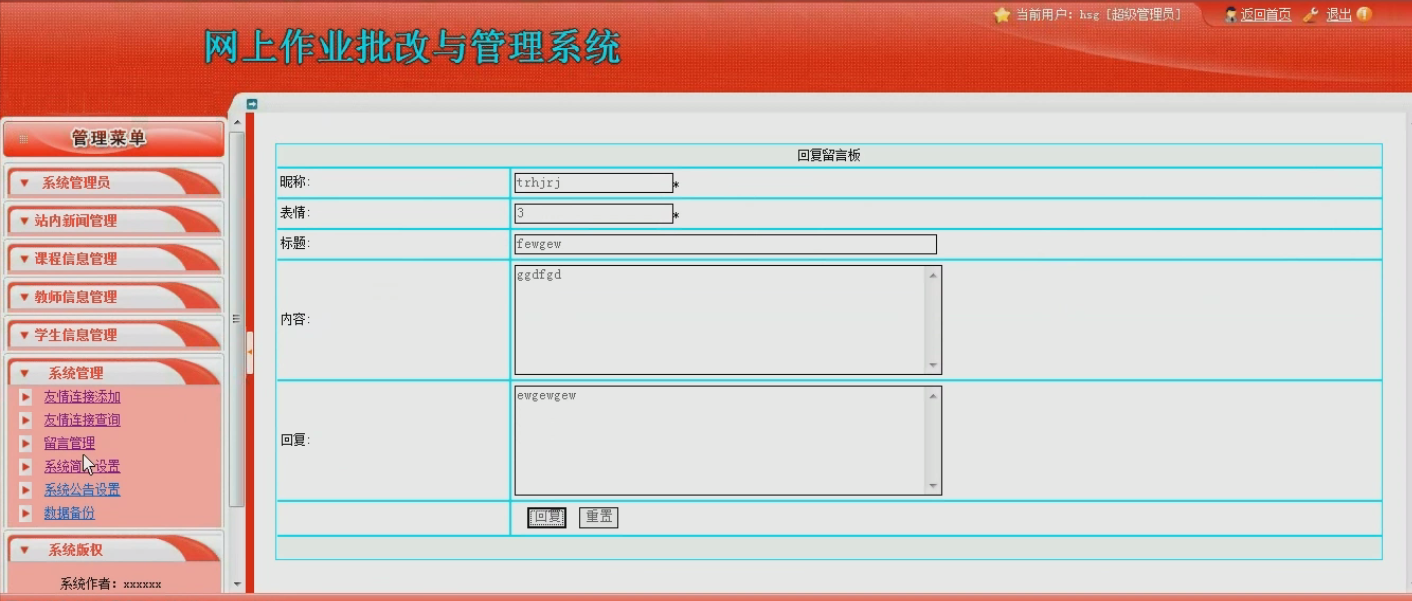Collapse the 系统管理 menu section
Screen dimensions: 1412x601
113,372
